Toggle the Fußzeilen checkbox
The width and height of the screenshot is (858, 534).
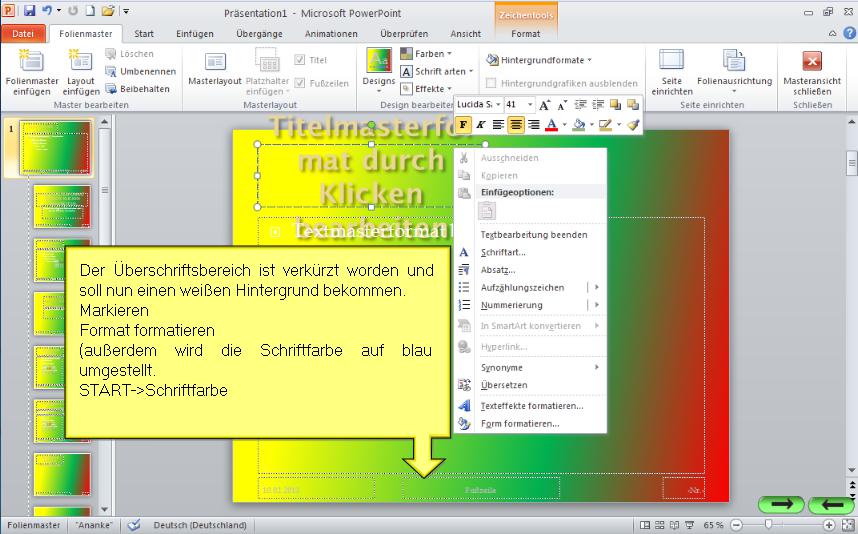(300, 84)
